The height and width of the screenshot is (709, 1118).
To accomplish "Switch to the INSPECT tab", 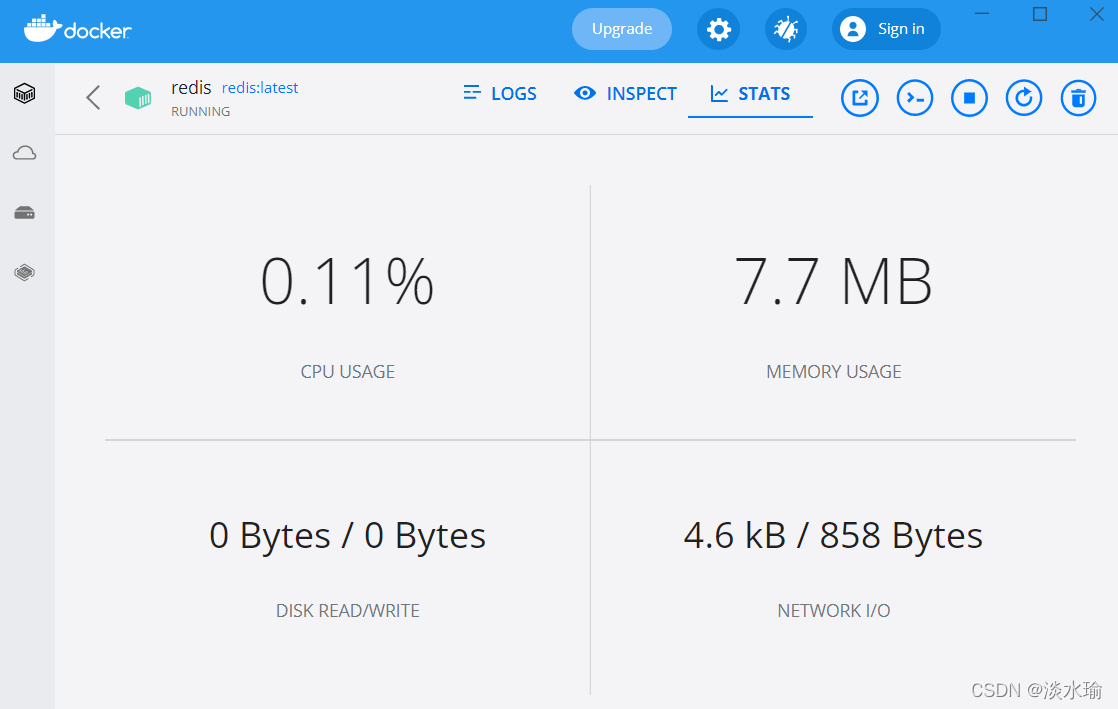I will (625, 93).
